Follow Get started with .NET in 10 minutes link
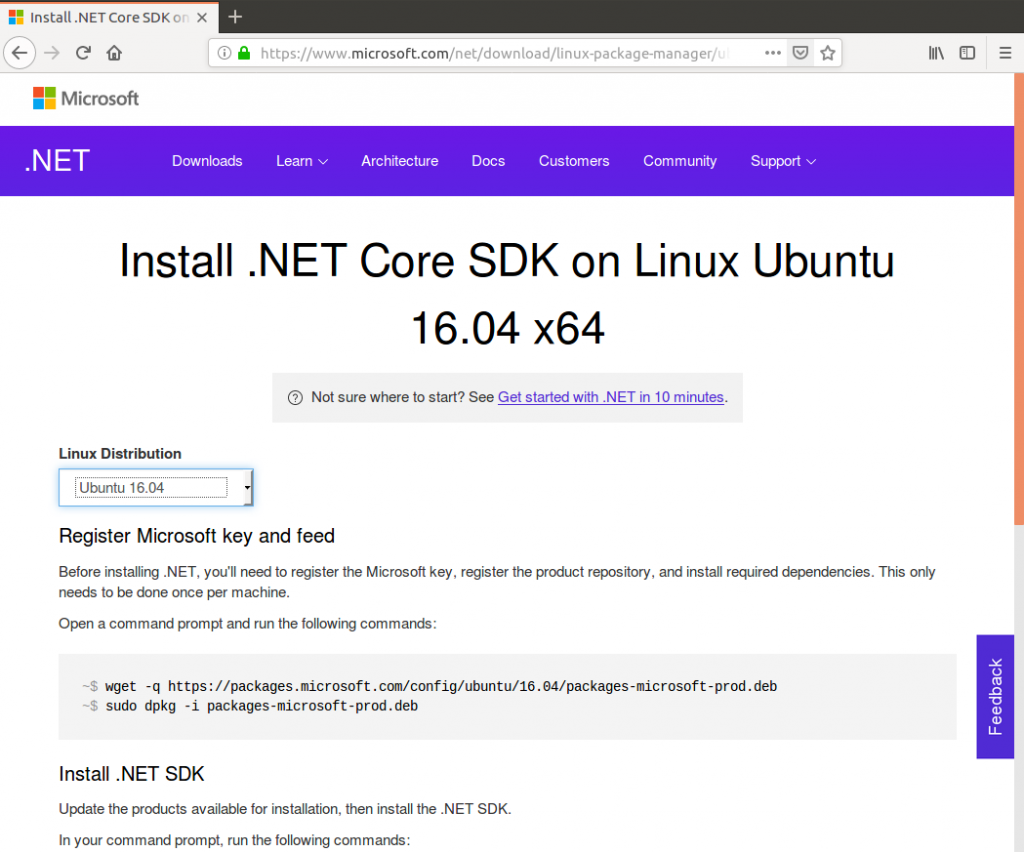This screenshot has height=852, width=1024. [611, 397]
